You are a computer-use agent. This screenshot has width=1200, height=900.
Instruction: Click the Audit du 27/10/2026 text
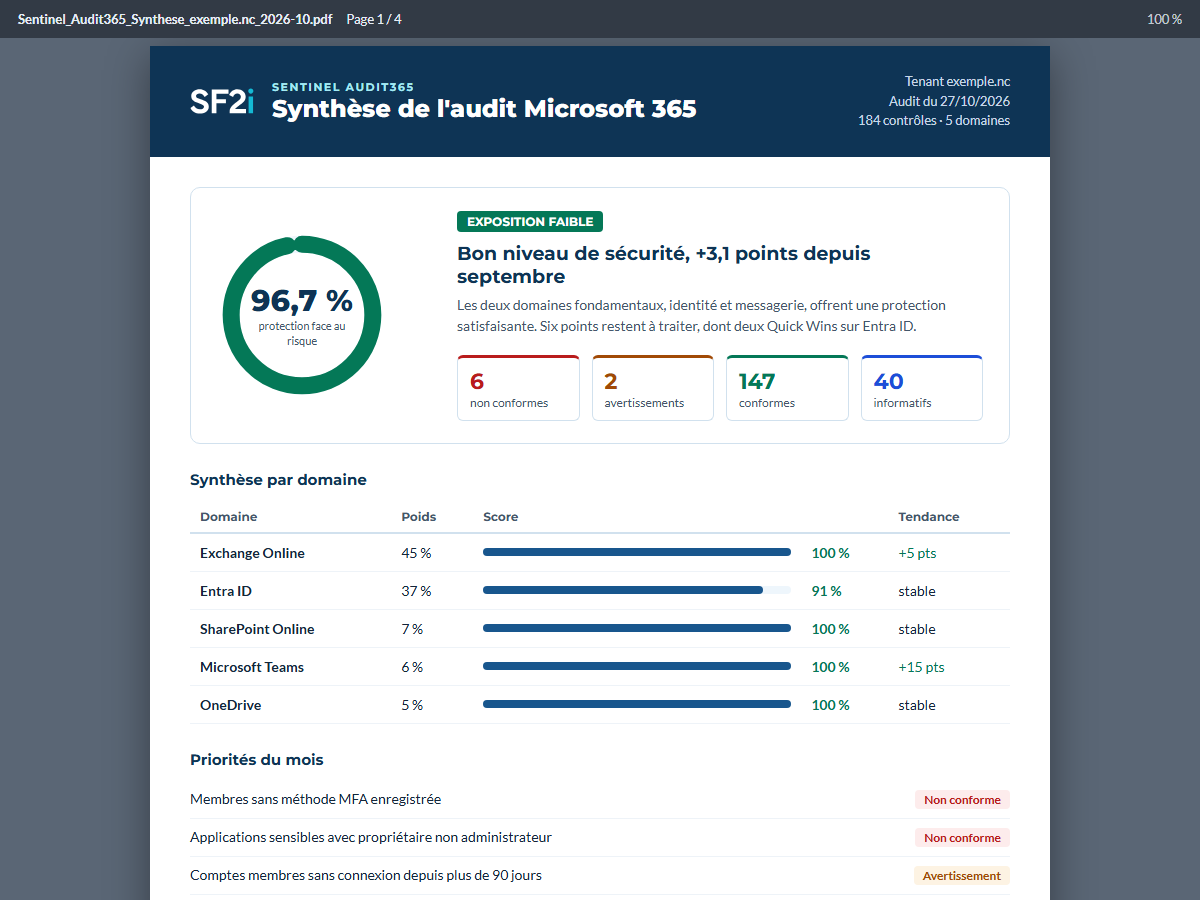(949, 101)
